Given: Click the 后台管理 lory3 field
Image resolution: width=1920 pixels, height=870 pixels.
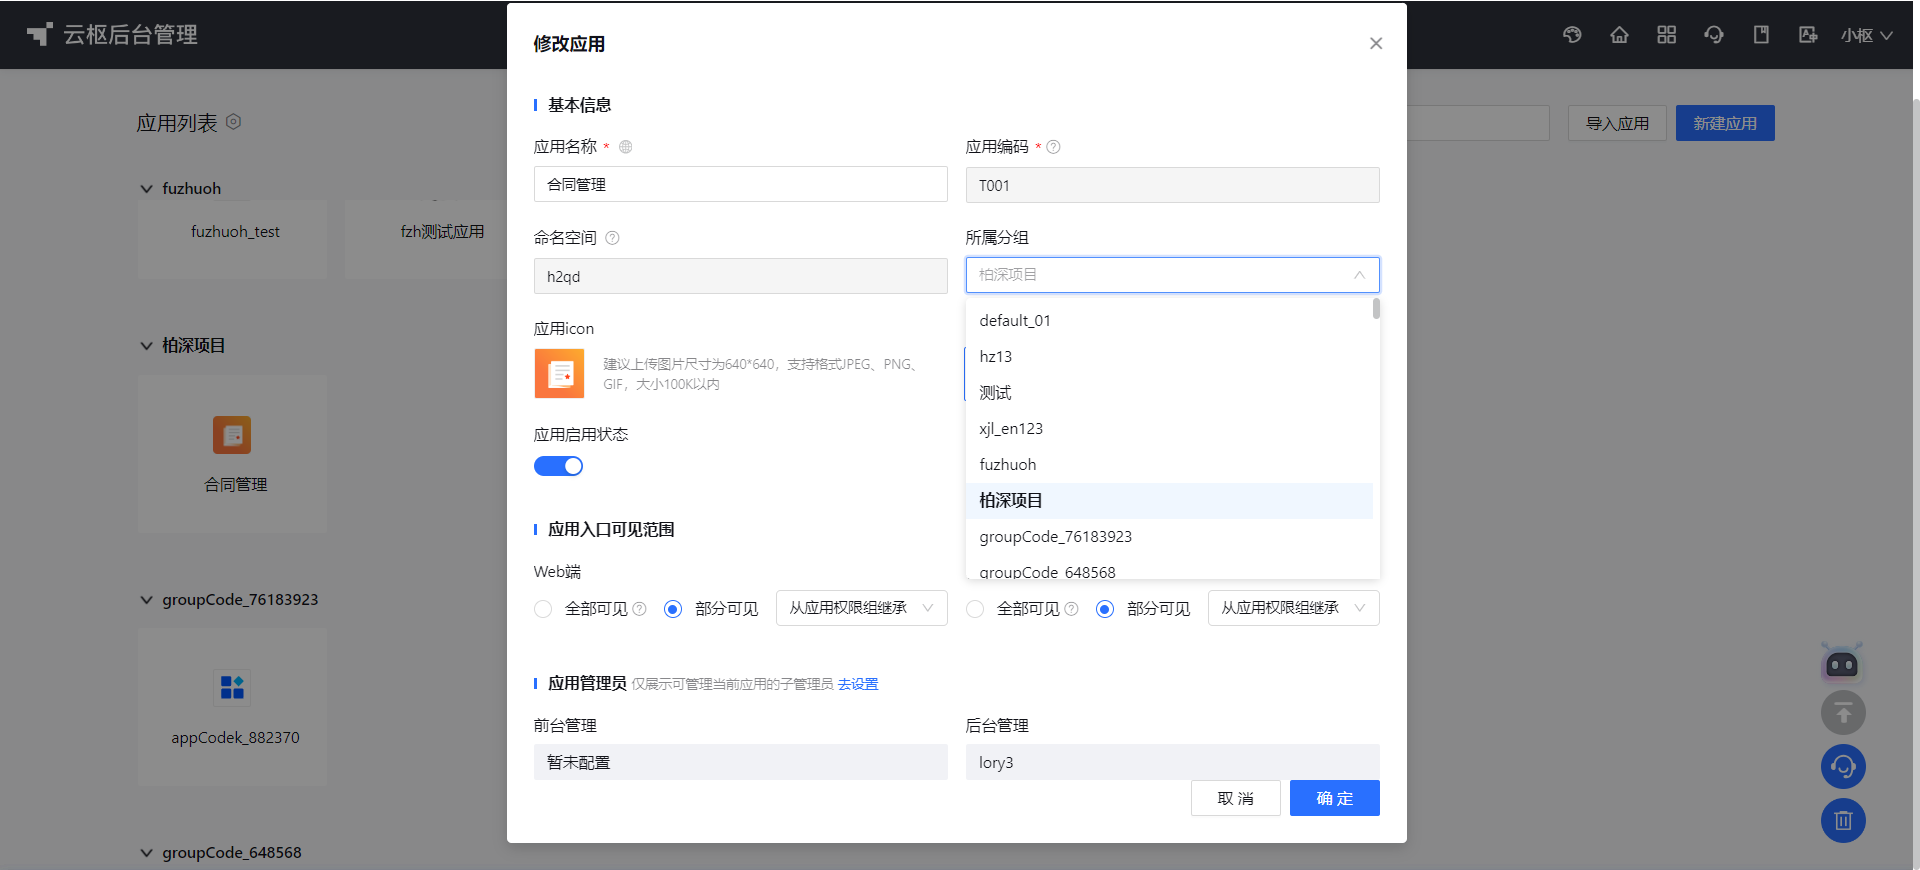Looking at the screenshot, I should [x=1172, y=762].
